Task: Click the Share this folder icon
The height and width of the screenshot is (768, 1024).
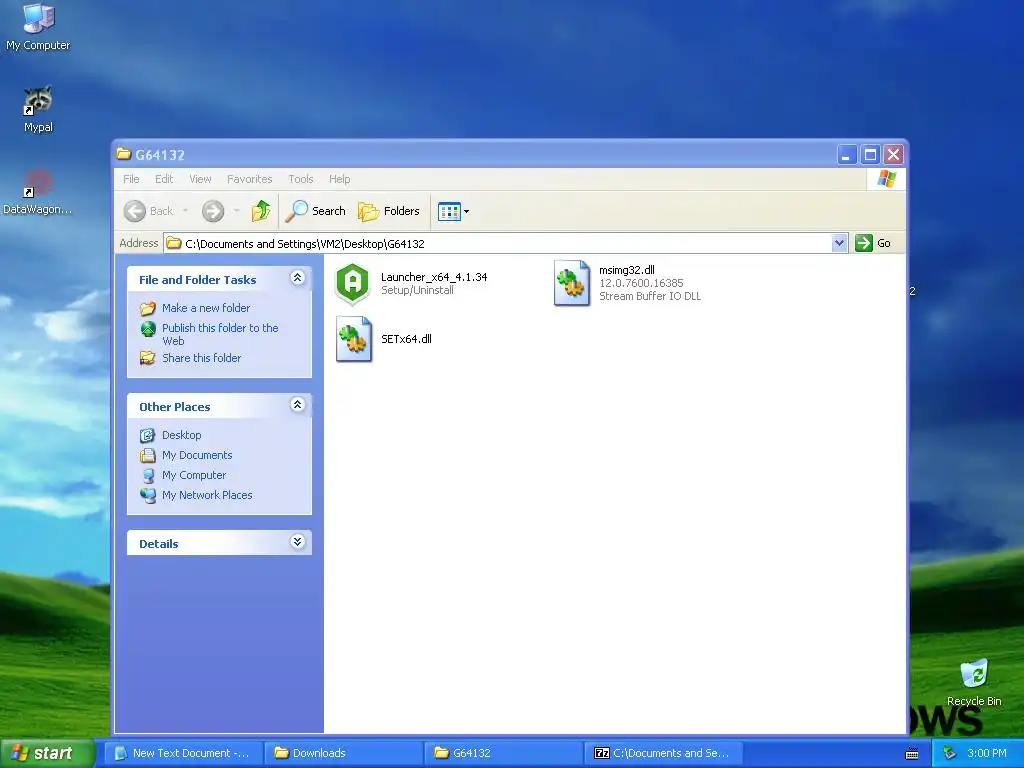Action: pyautogui.click(x=148, y=358)
